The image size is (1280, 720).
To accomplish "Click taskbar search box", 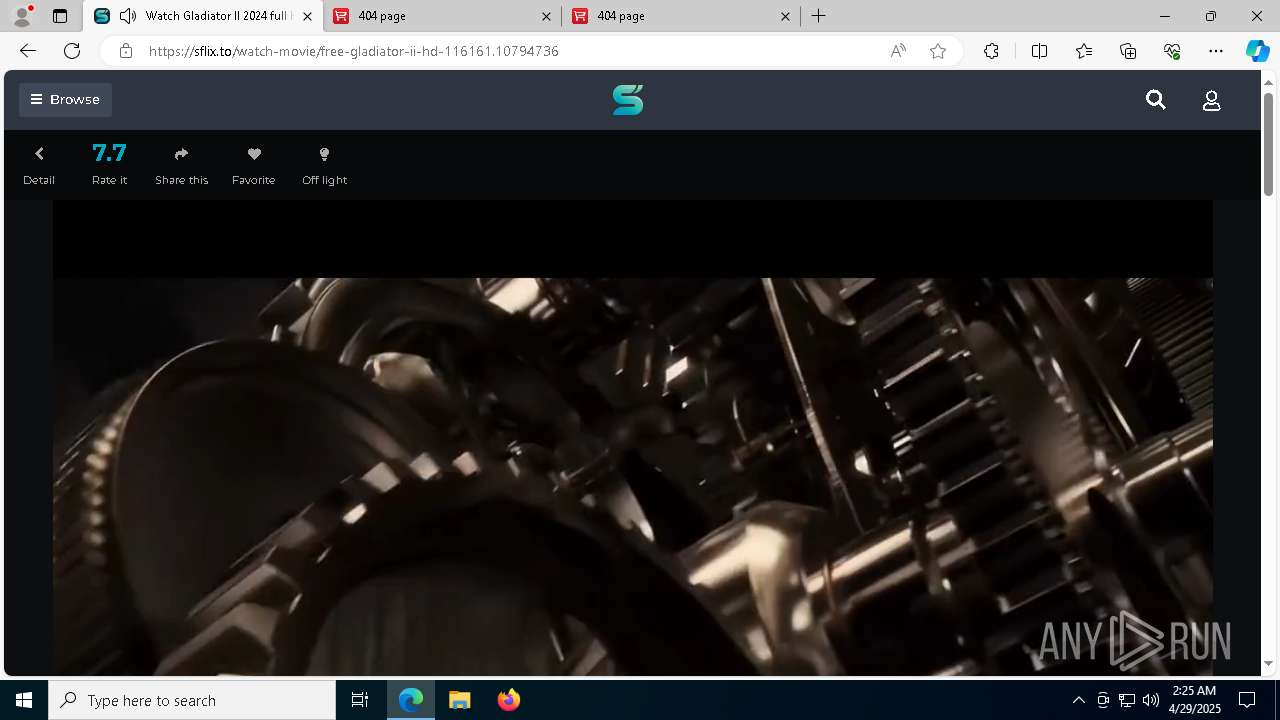I will pos(192,700).
